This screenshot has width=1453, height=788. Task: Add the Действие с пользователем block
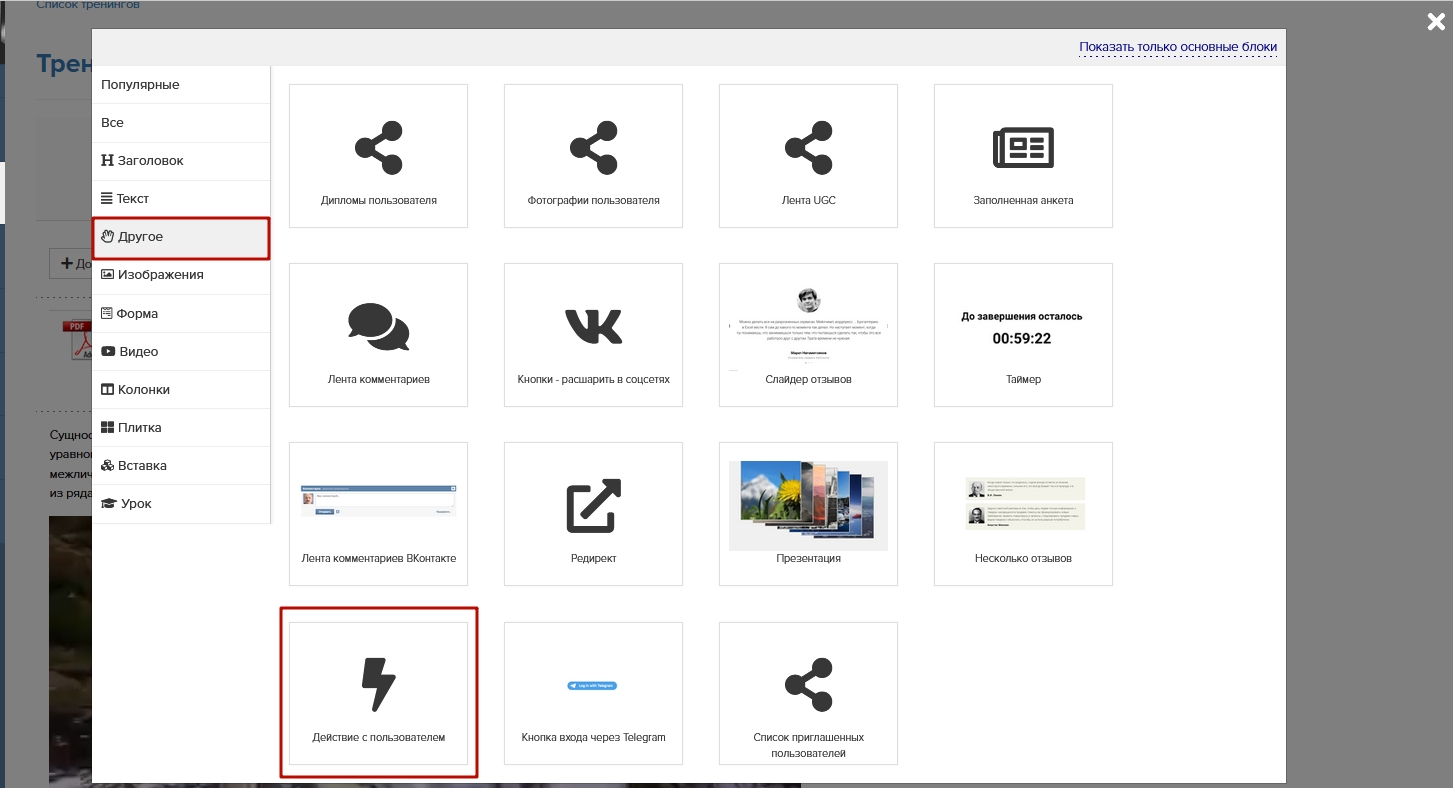coord(378,693)
